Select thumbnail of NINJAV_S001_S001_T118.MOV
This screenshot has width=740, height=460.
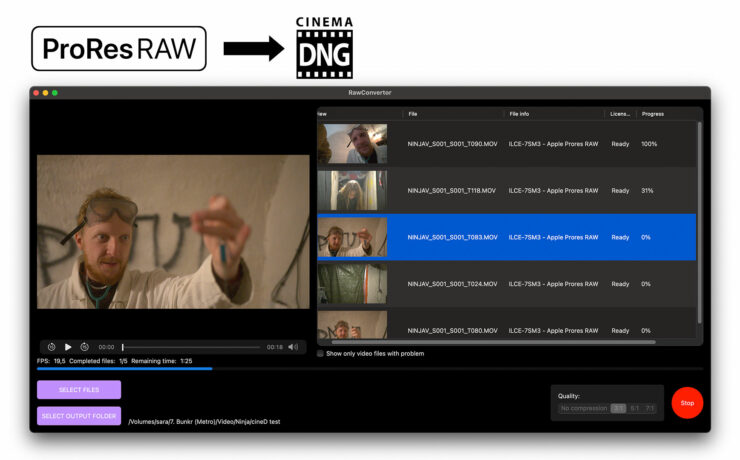pos(352,190)
